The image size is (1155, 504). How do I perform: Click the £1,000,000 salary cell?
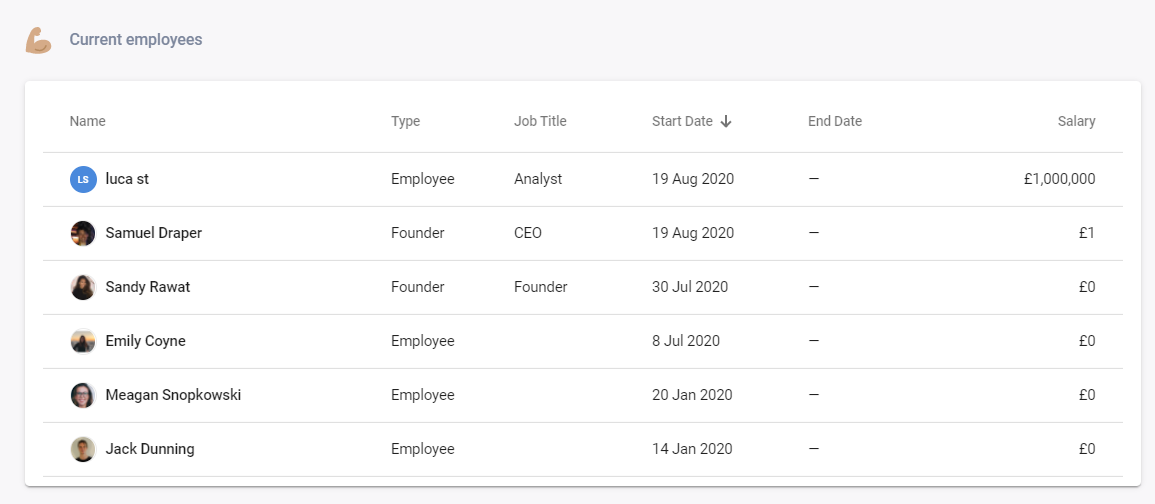point(1059,179)
